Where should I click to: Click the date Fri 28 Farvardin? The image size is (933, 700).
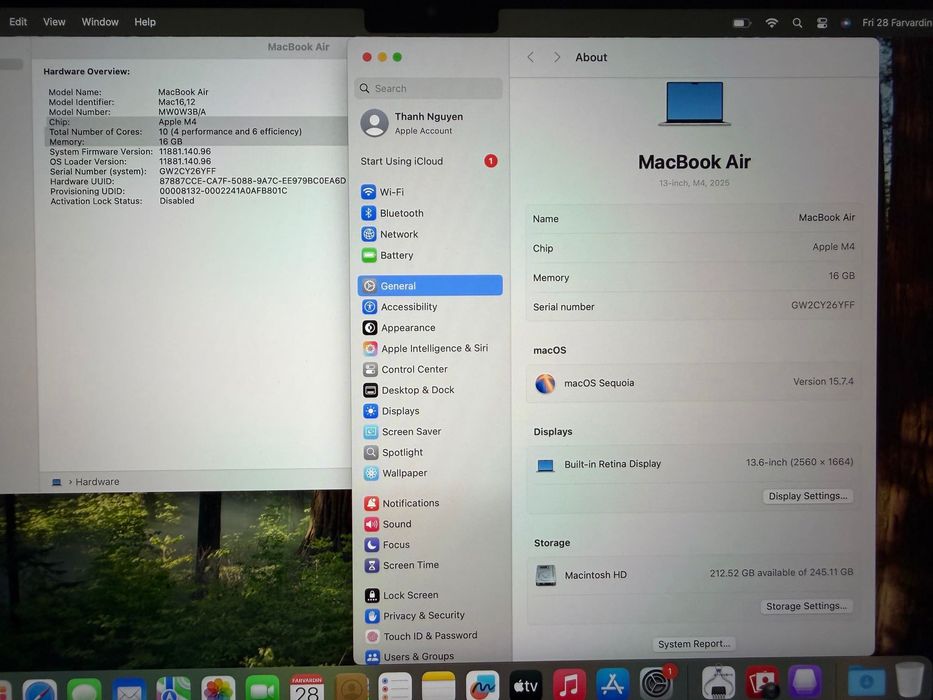click(897, 23)
